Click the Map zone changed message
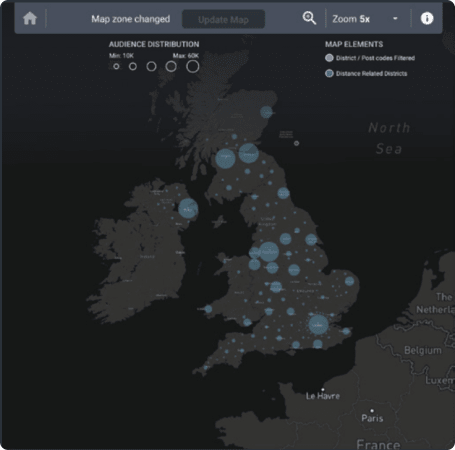 [131, 19]
